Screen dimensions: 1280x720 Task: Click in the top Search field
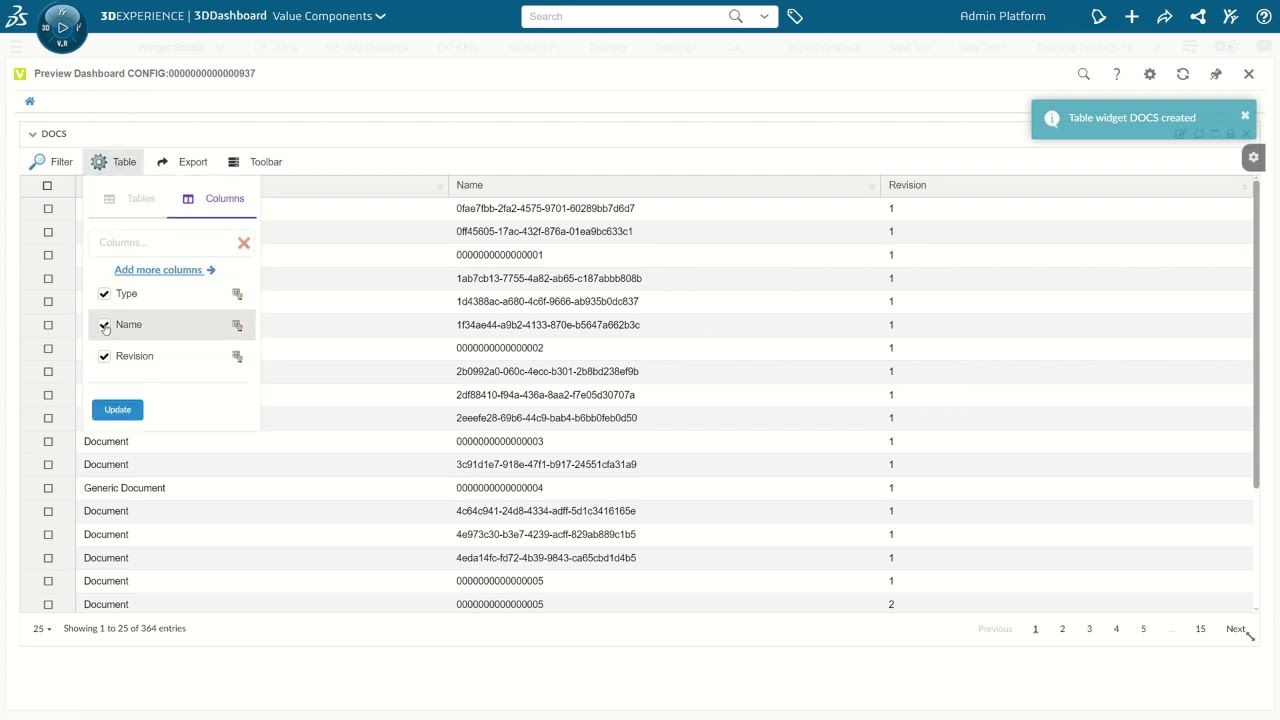(x=624, y=16)
